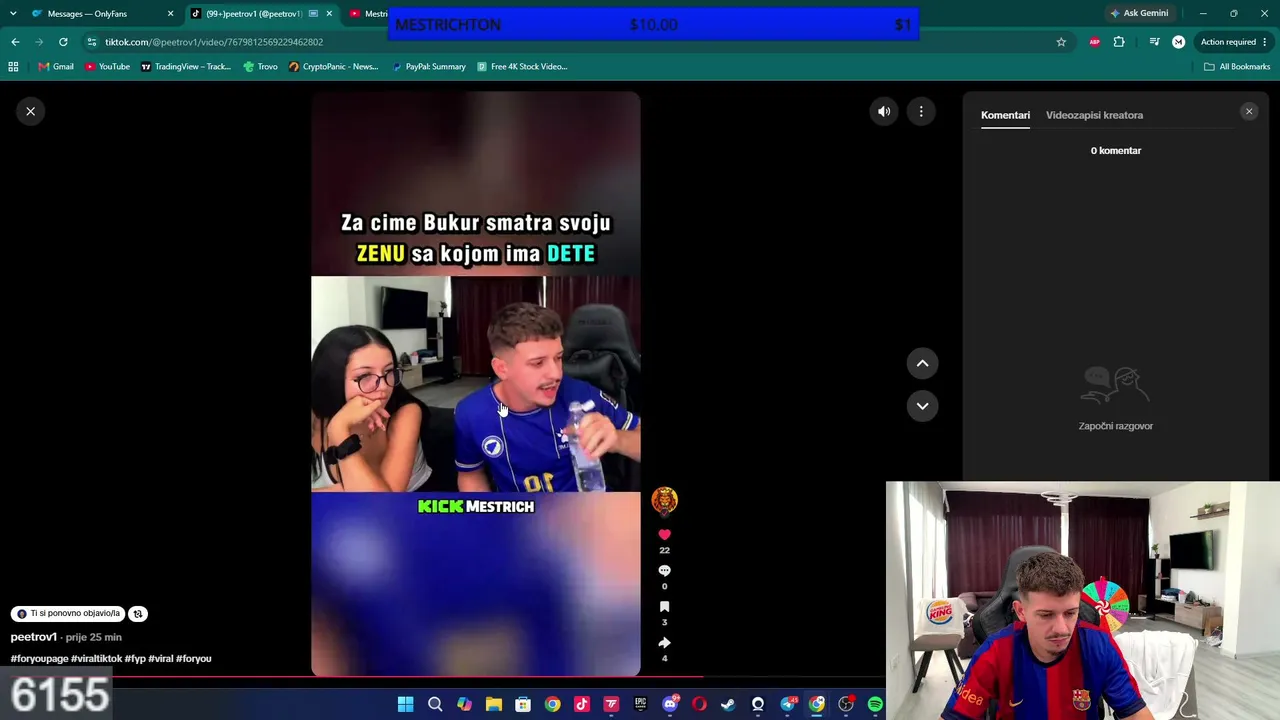Open Steam from the taskbar

(728, 704)
